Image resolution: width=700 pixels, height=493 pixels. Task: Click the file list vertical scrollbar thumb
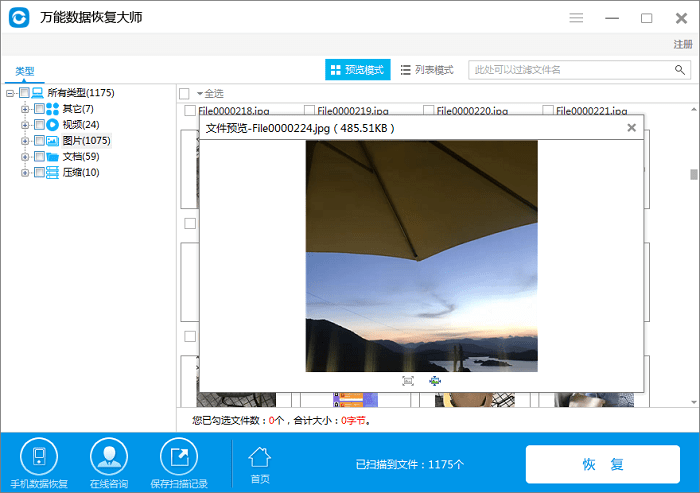[693, 174]
